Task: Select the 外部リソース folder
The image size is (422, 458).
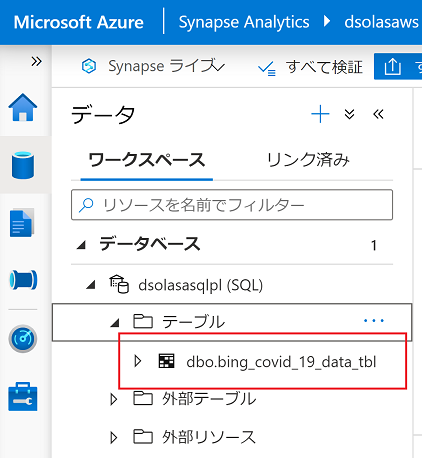Action: pos(209,437)
